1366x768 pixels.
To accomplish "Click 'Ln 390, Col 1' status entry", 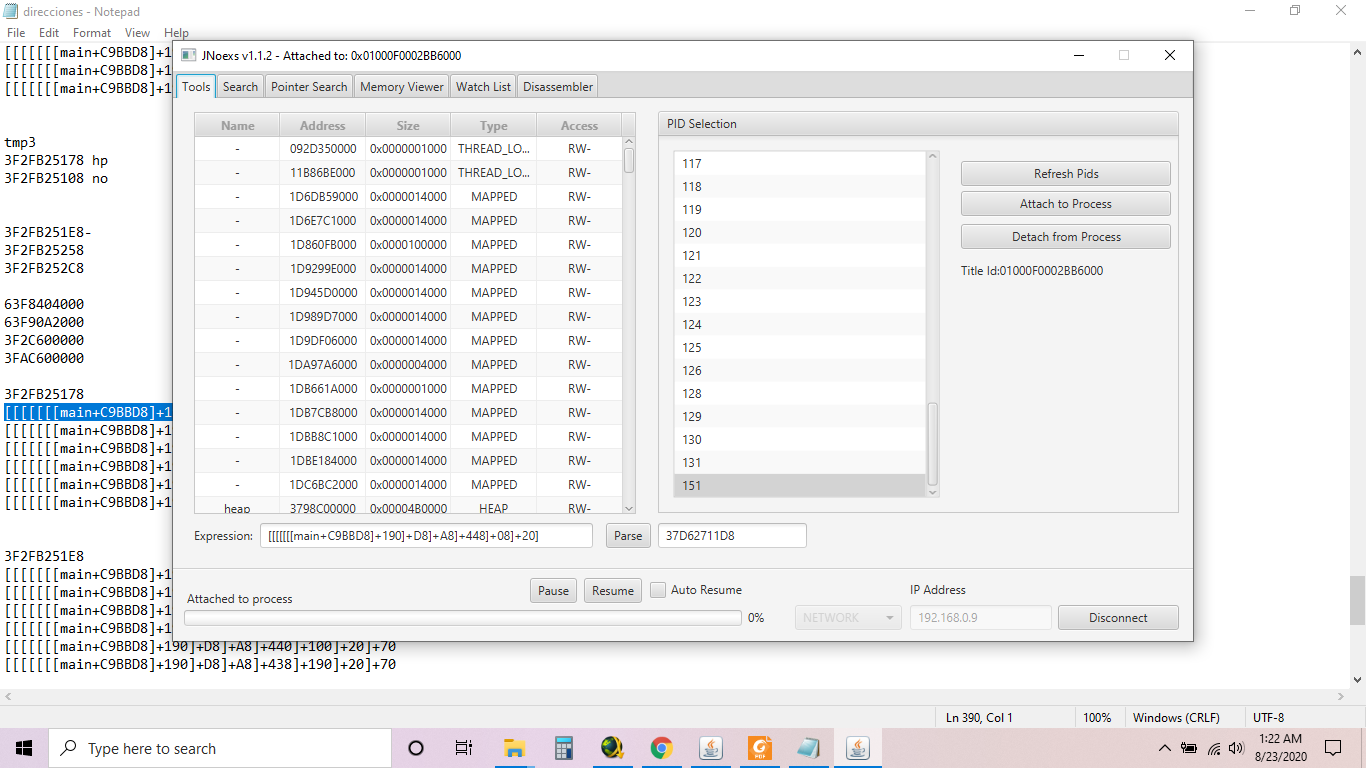I will [x=979, y=718].
